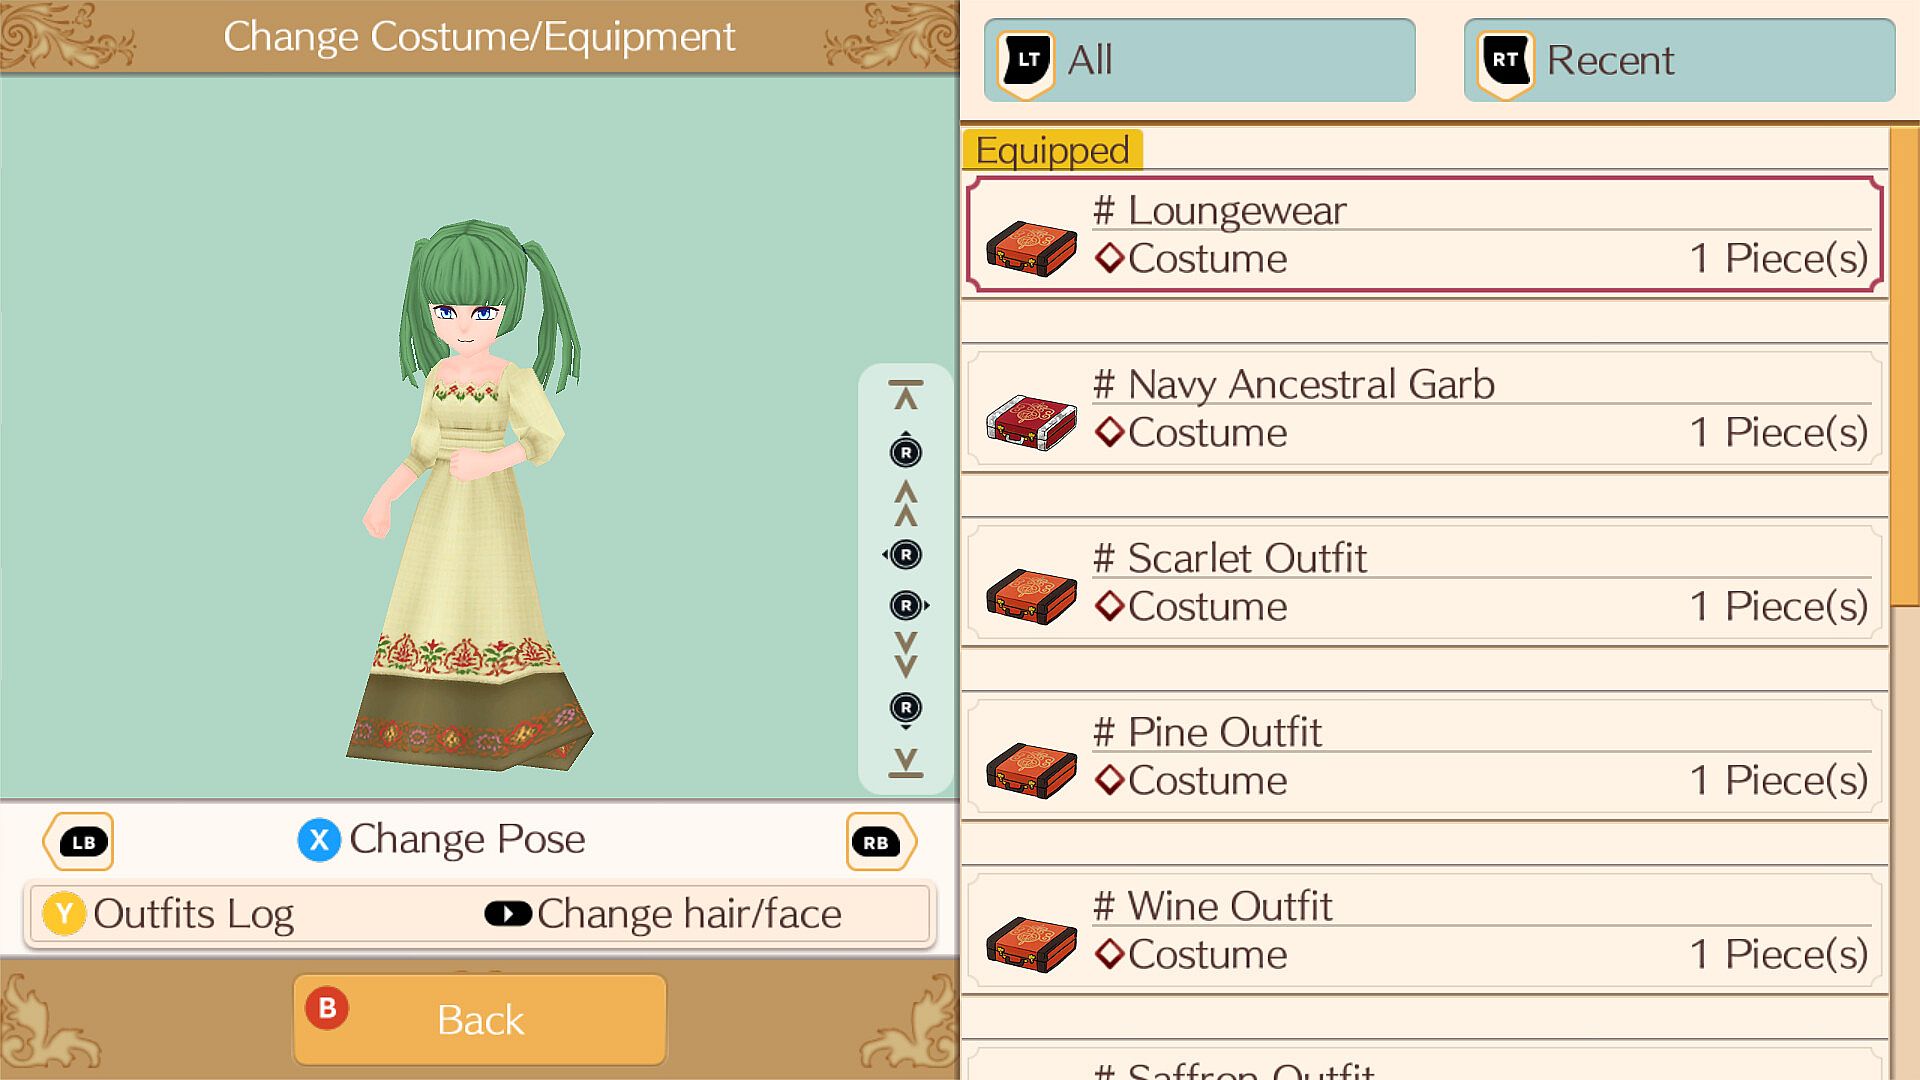The height and width of the screenshot is (1080, 1920).
Task: Select the Scarlet Outfit costume
Action: (x=1424, y=583)
